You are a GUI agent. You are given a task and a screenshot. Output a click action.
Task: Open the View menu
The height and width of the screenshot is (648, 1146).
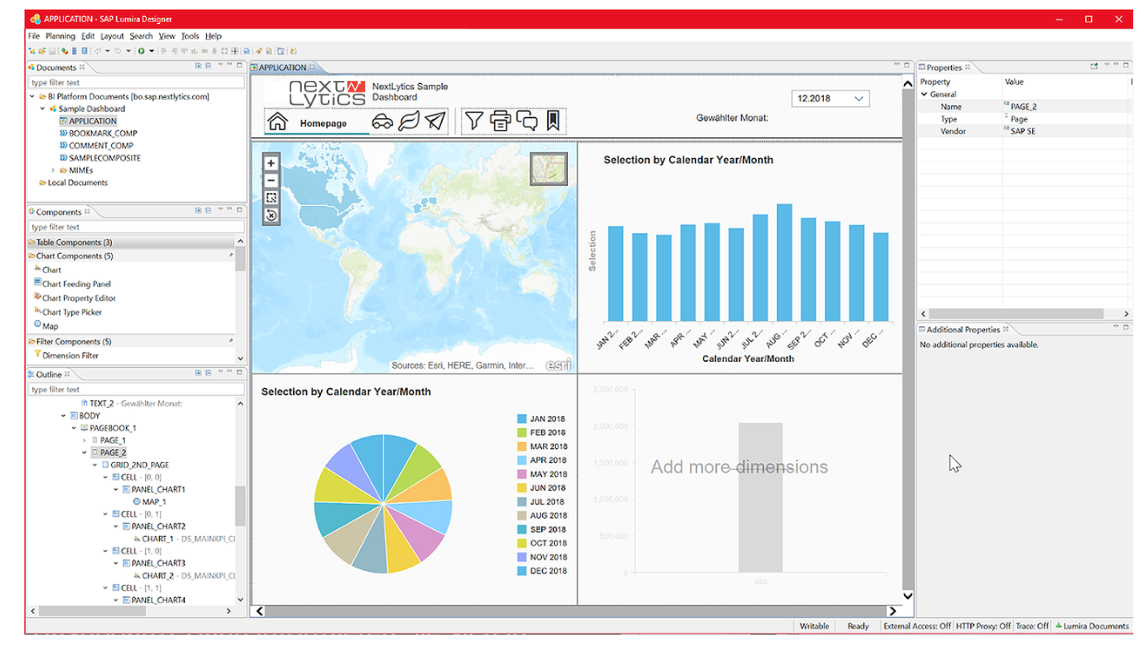pyautogui.click(x=167, y=36)
